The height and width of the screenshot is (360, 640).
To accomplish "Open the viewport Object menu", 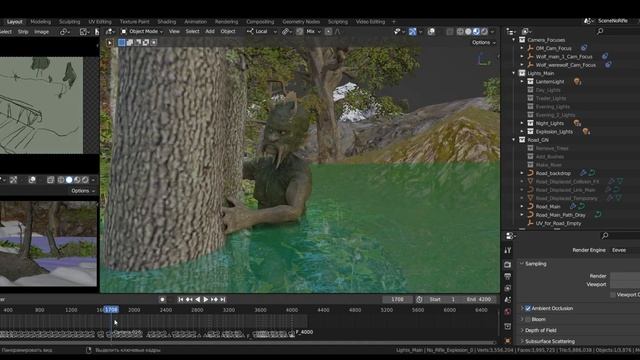I will (228, 31).
